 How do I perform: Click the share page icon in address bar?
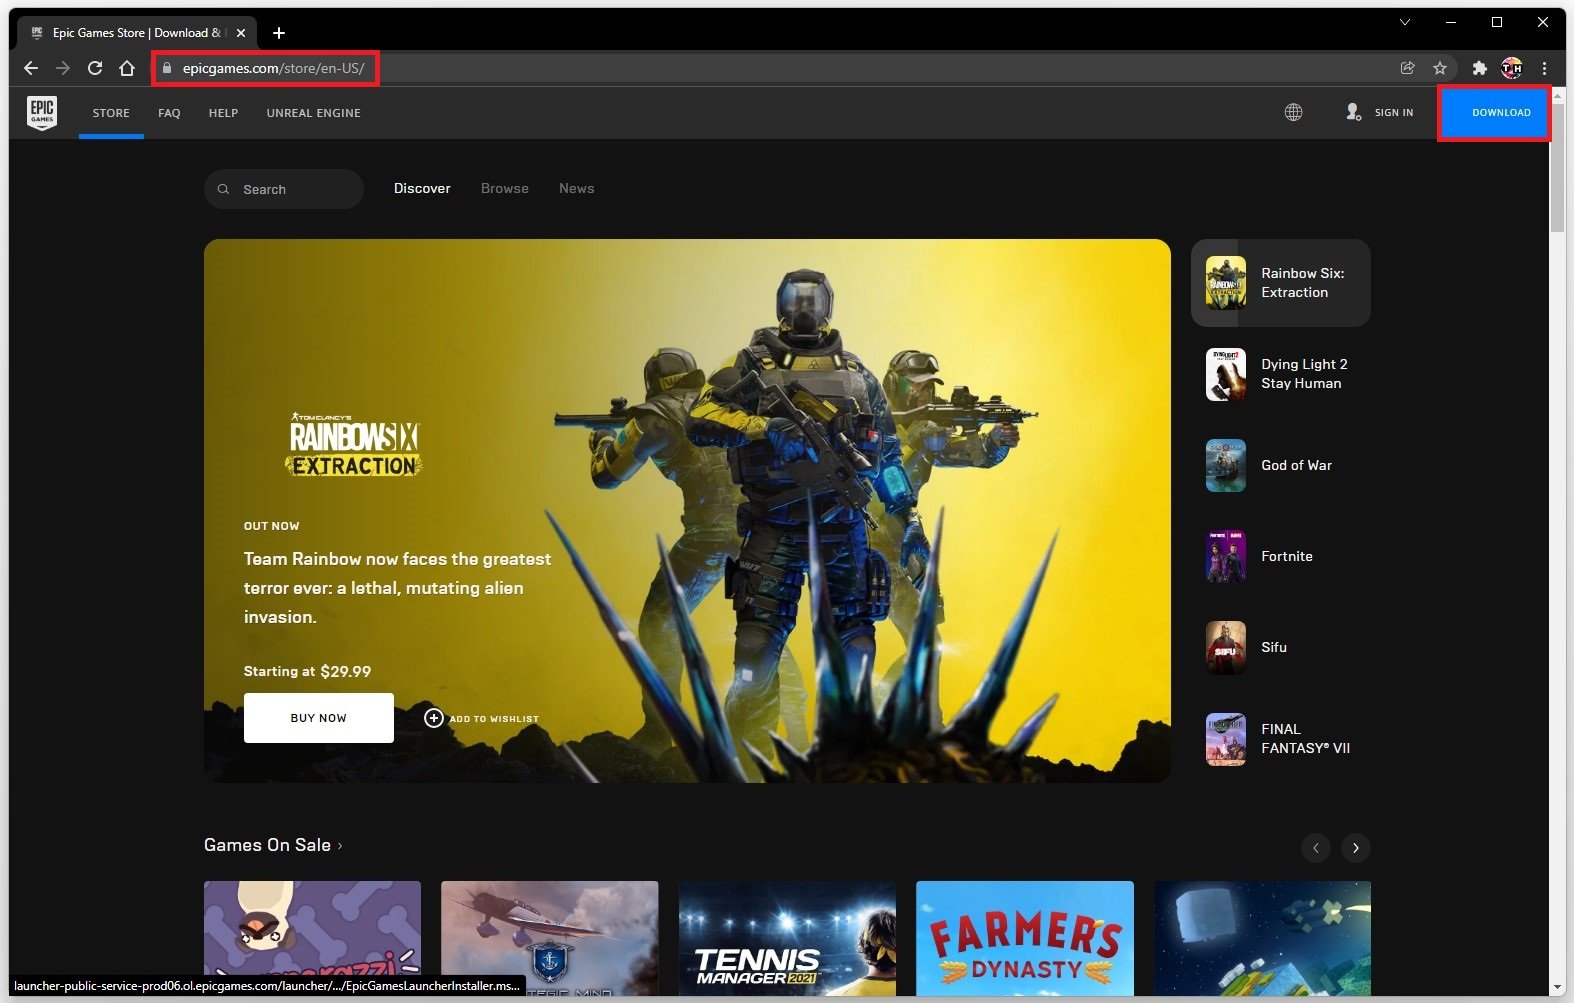[x=1407, y=68]
